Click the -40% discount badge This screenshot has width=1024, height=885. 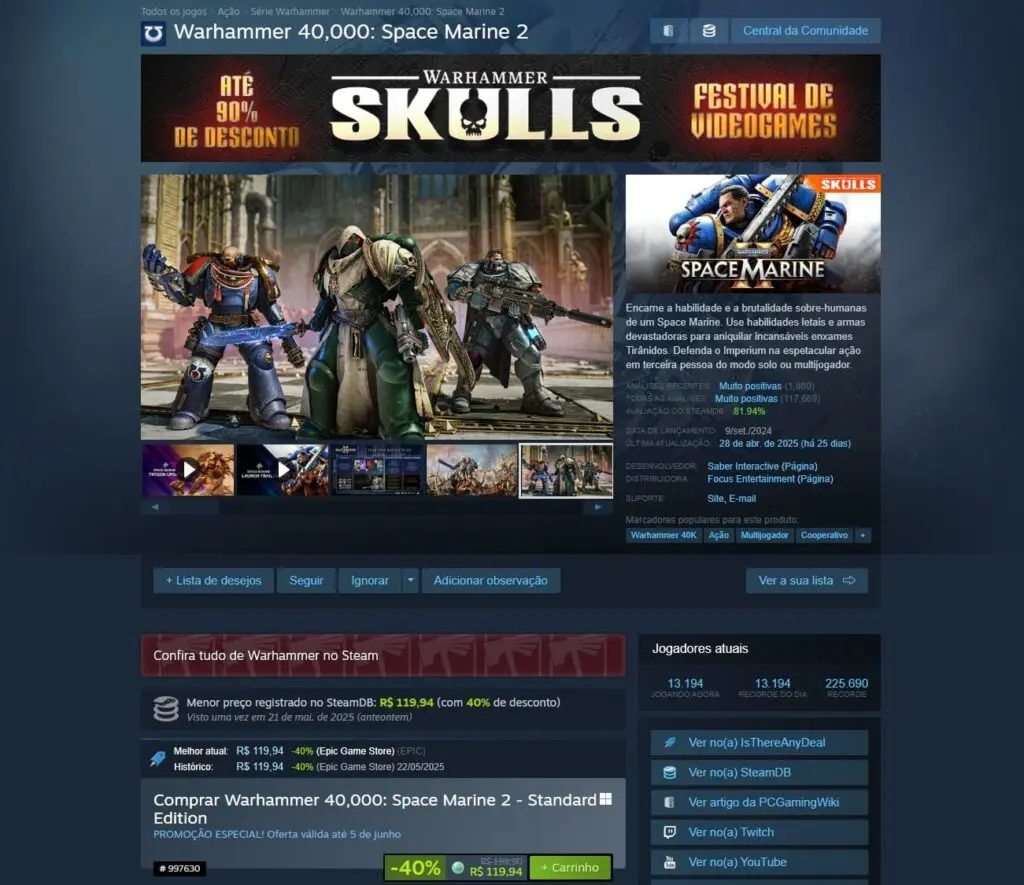415,867
